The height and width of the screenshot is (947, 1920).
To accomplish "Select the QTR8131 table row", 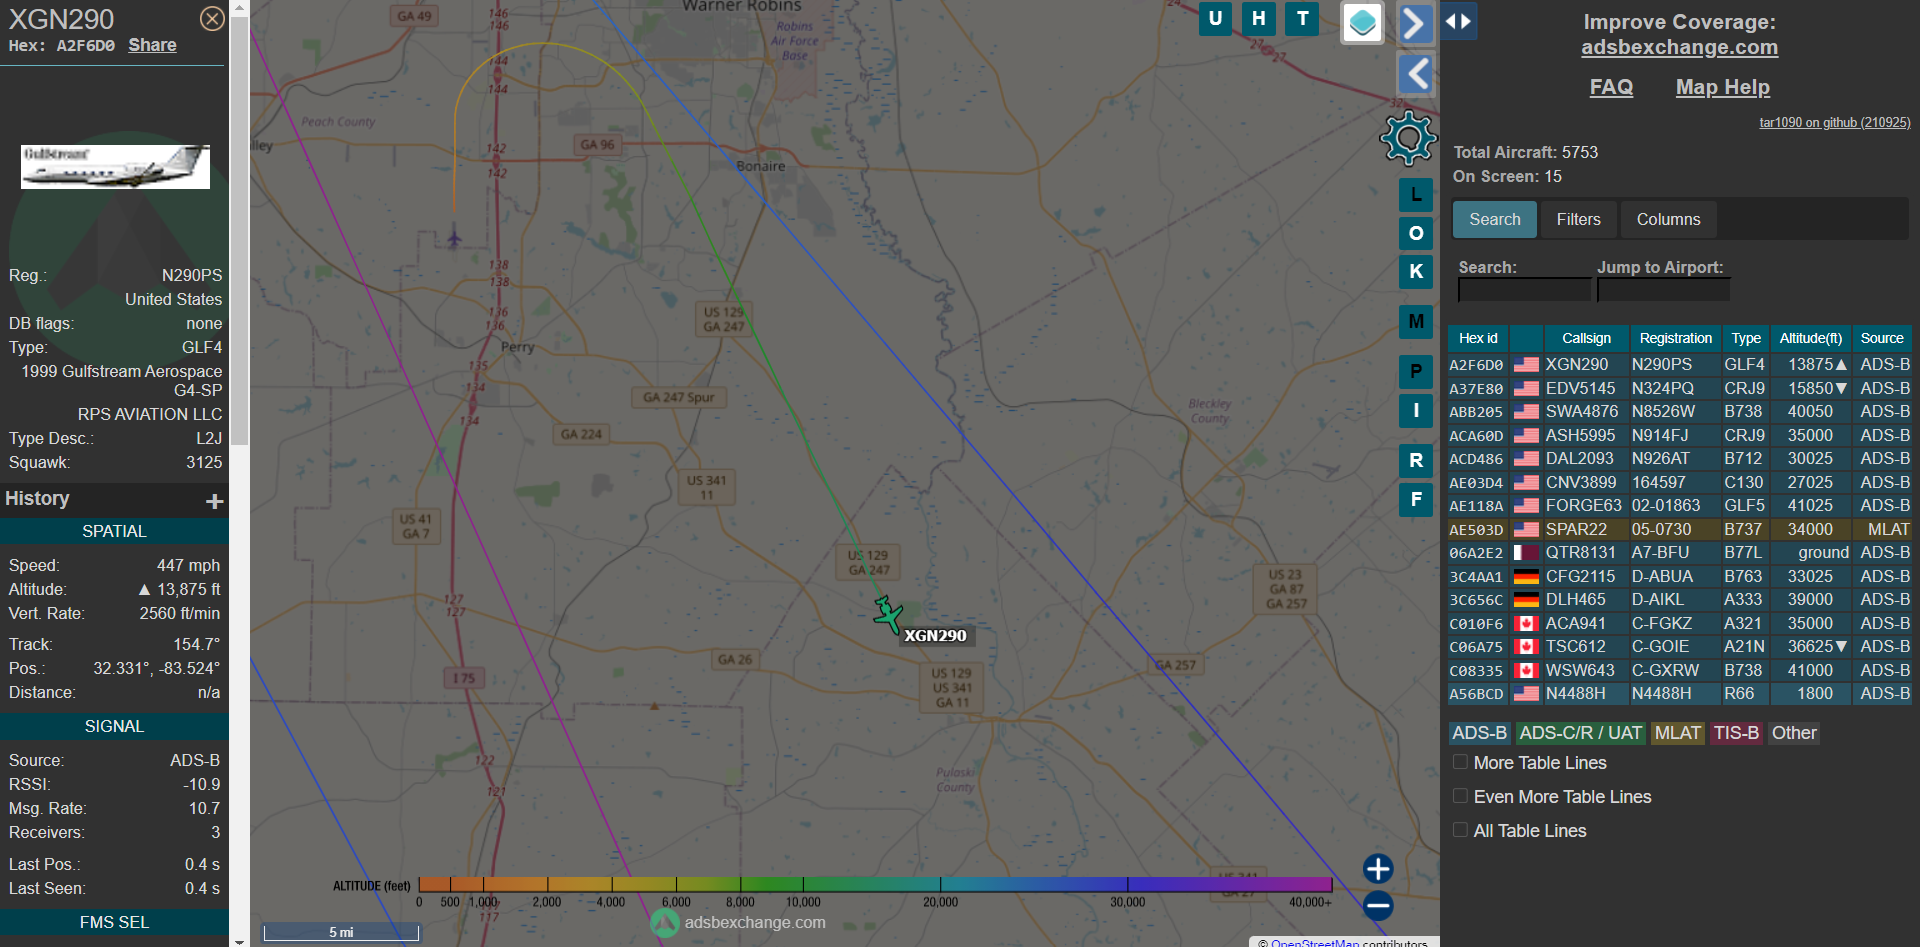I will tap(1679, 552).
